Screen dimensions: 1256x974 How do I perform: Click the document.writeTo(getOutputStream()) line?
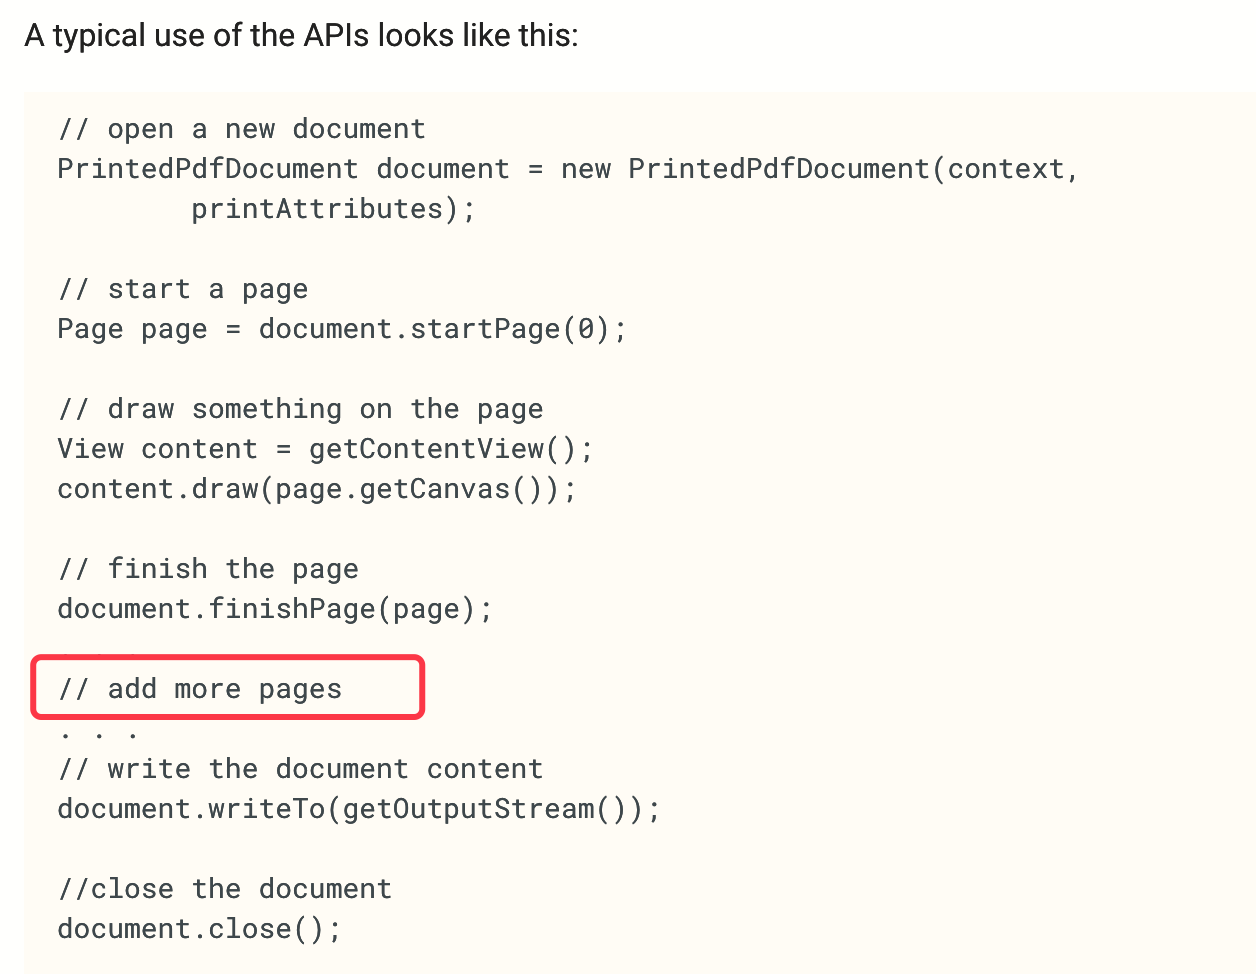pos(359,809)
